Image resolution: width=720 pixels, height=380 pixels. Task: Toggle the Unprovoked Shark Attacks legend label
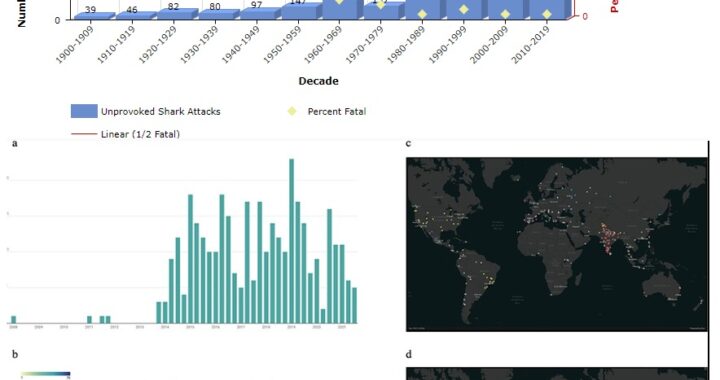[x=161, y=112]
